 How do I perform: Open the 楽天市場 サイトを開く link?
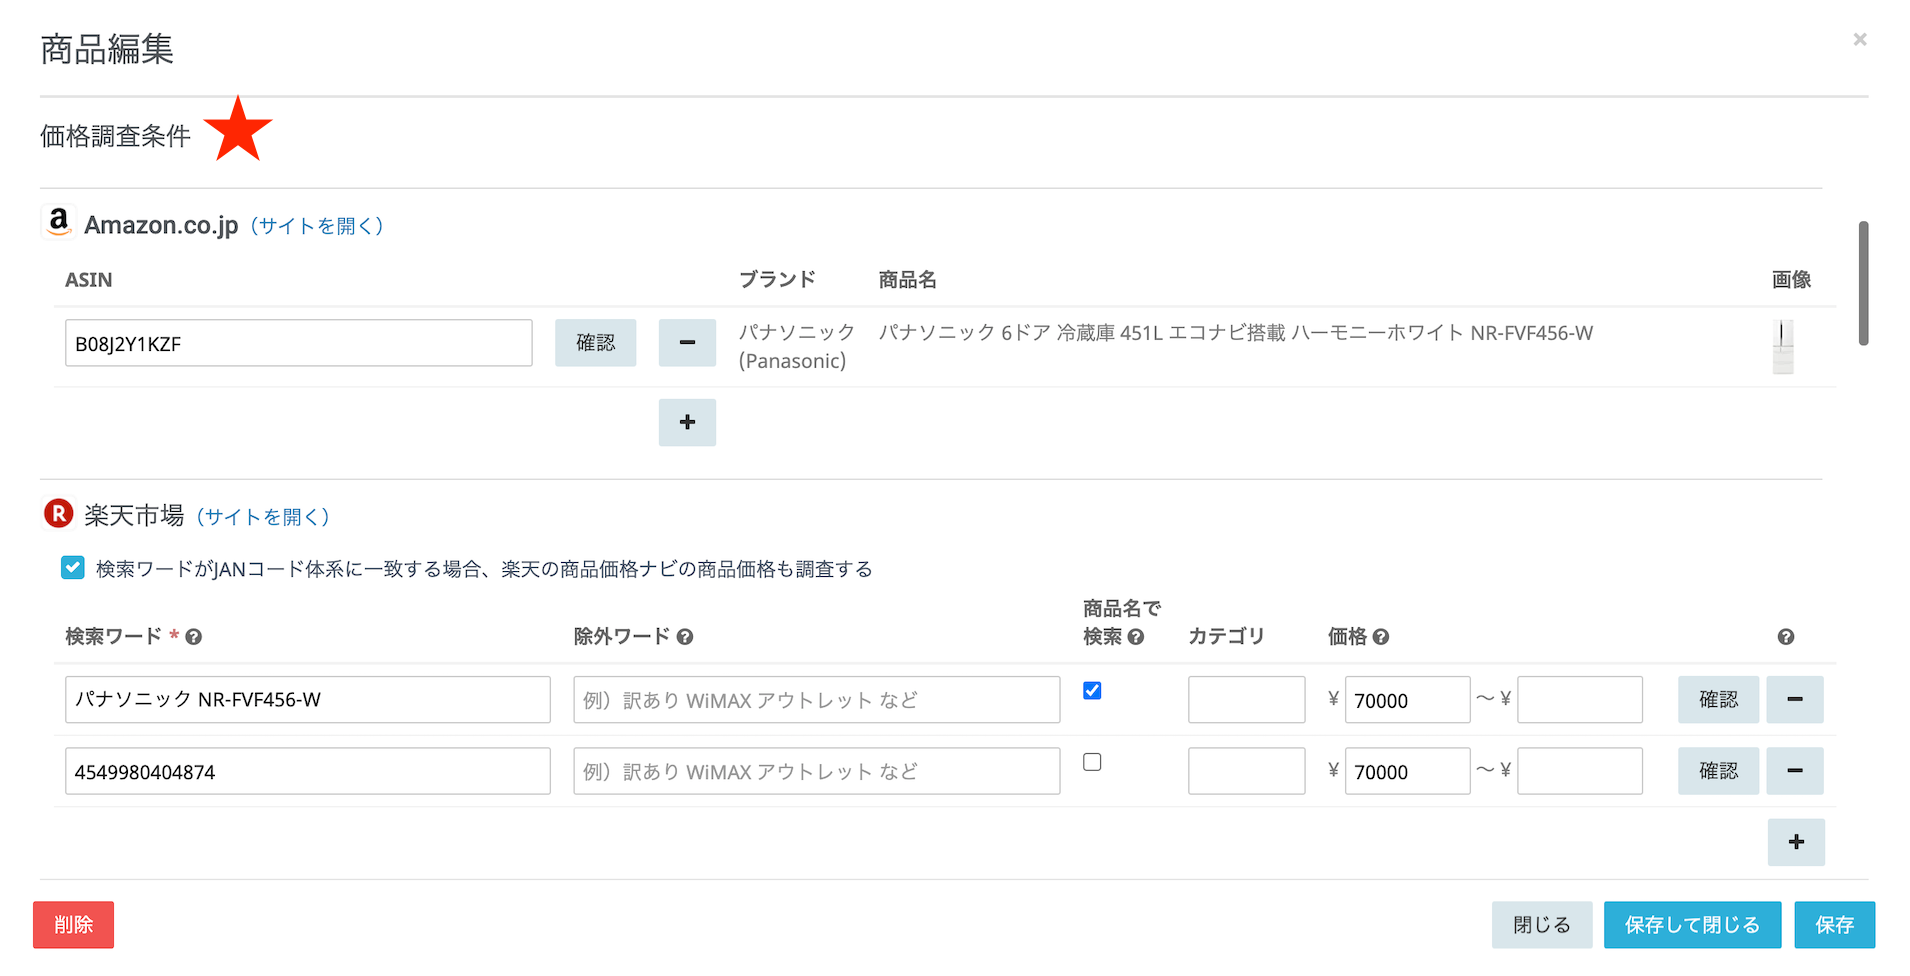[x=262, y=517]
